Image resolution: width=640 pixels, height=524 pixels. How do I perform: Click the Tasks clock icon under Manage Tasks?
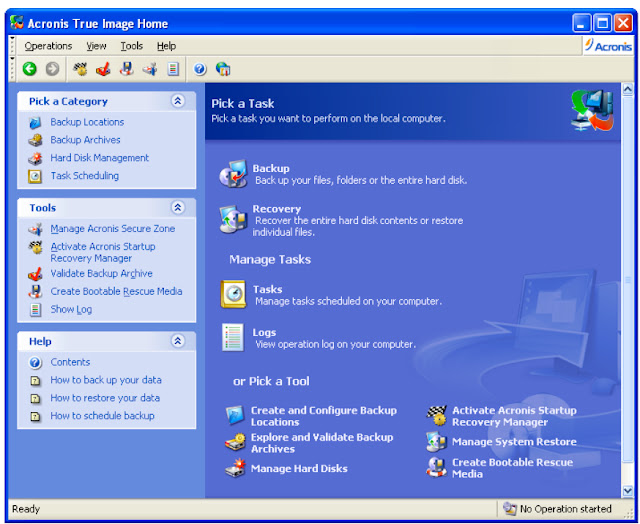click(x=233, y=294)
